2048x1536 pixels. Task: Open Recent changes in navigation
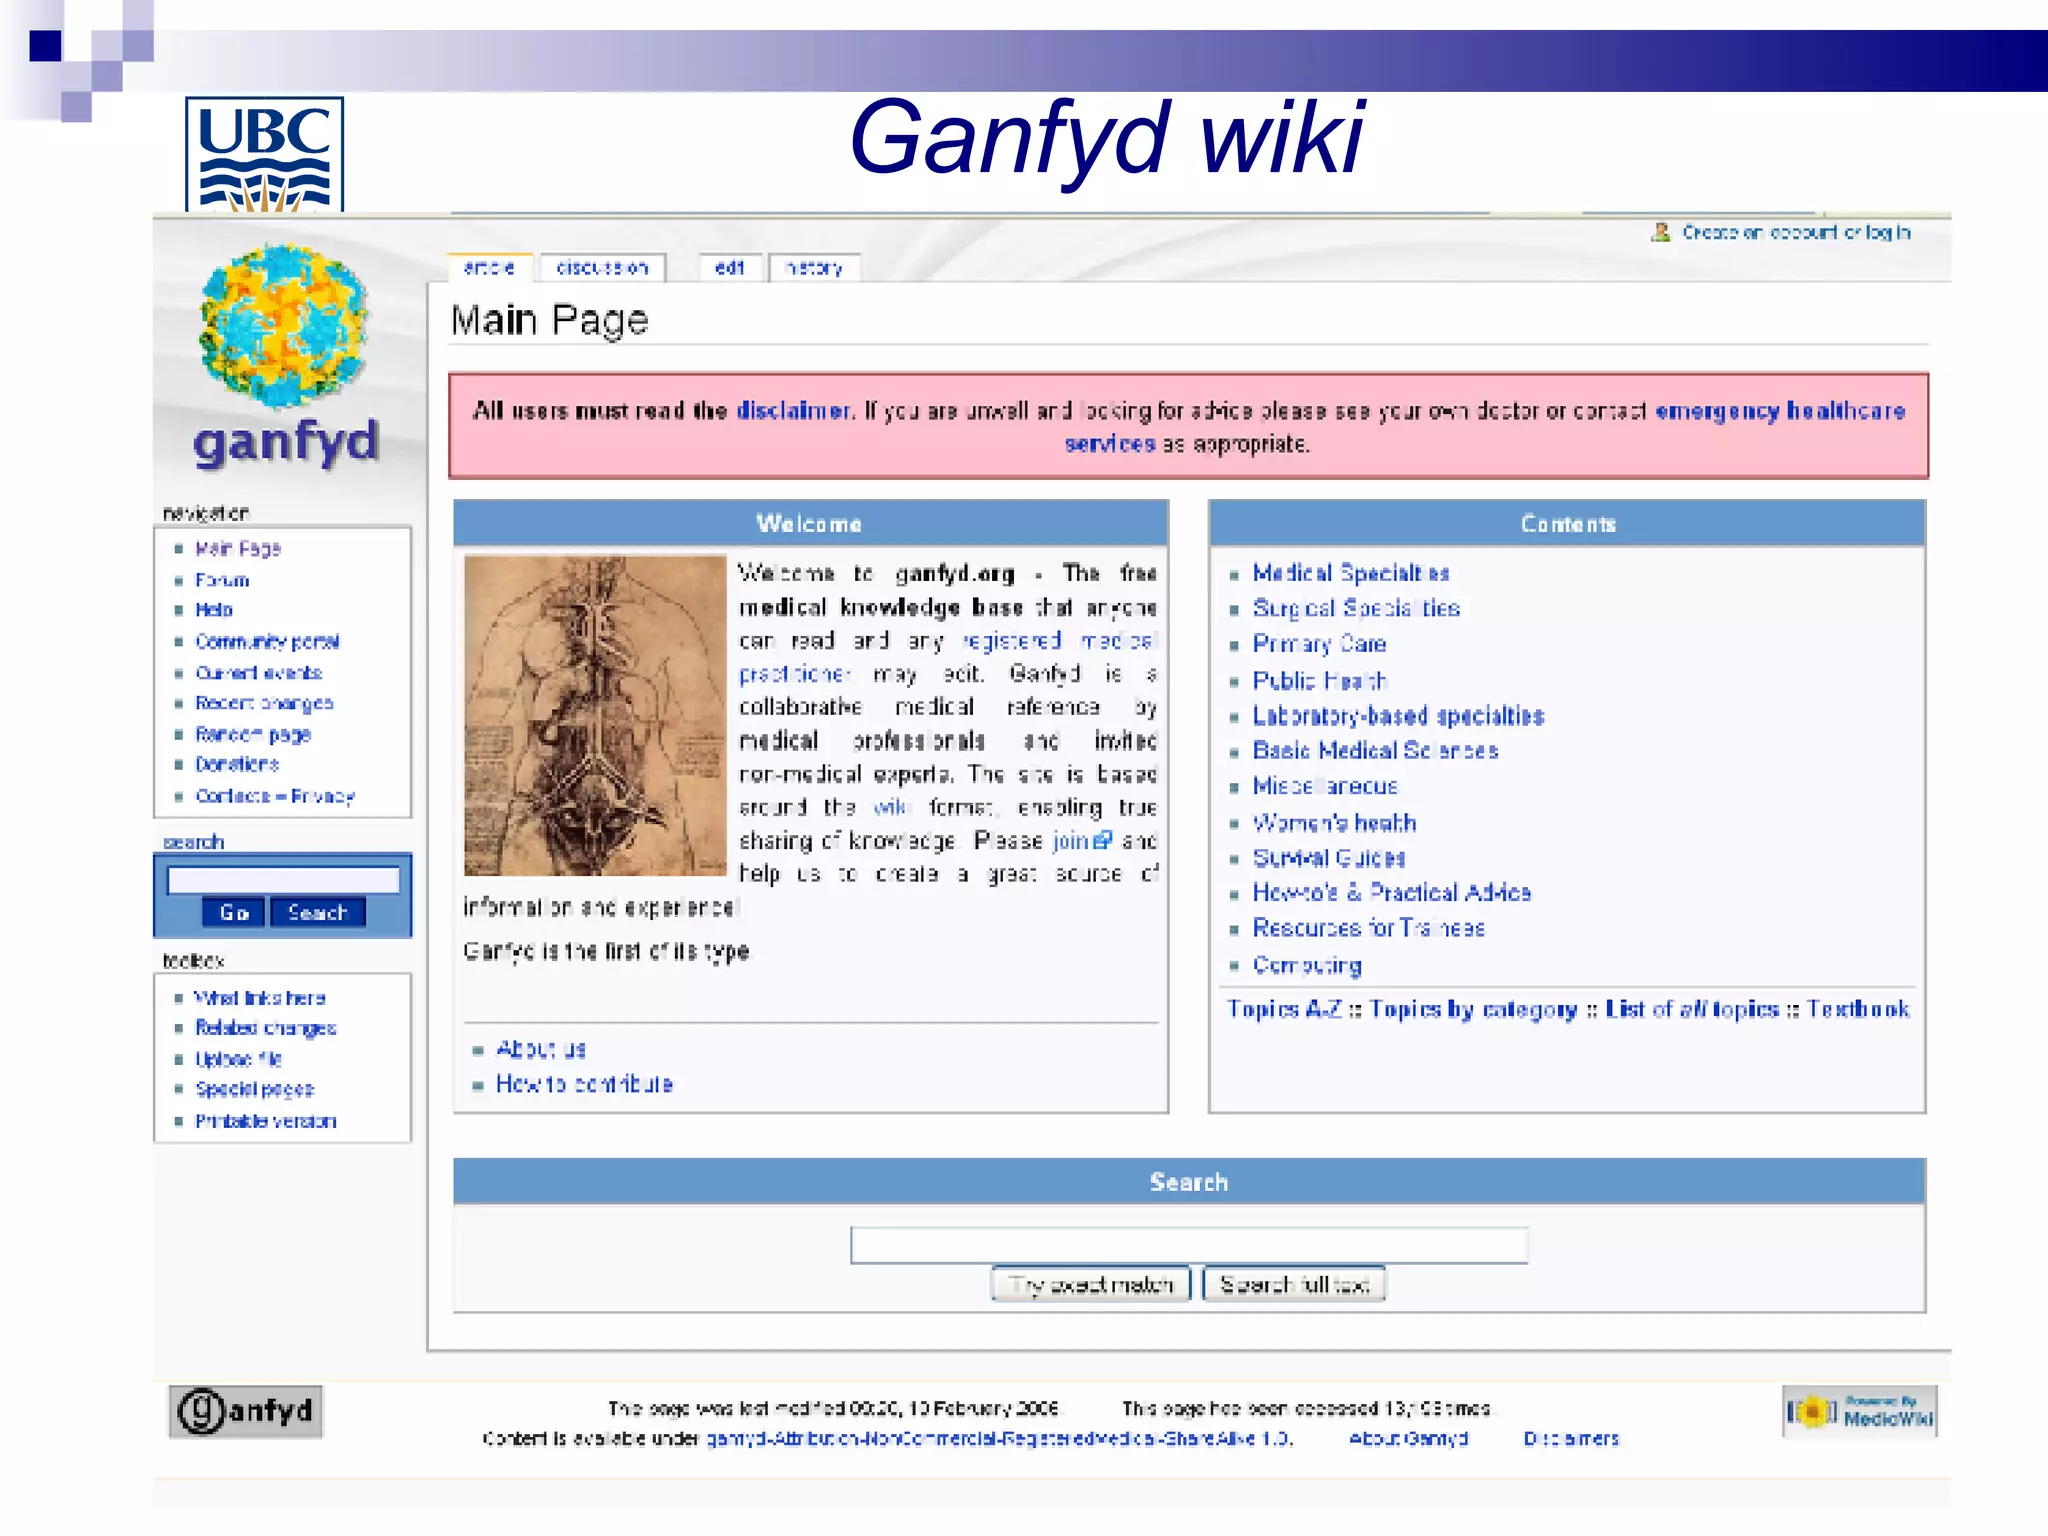(264, 704)
